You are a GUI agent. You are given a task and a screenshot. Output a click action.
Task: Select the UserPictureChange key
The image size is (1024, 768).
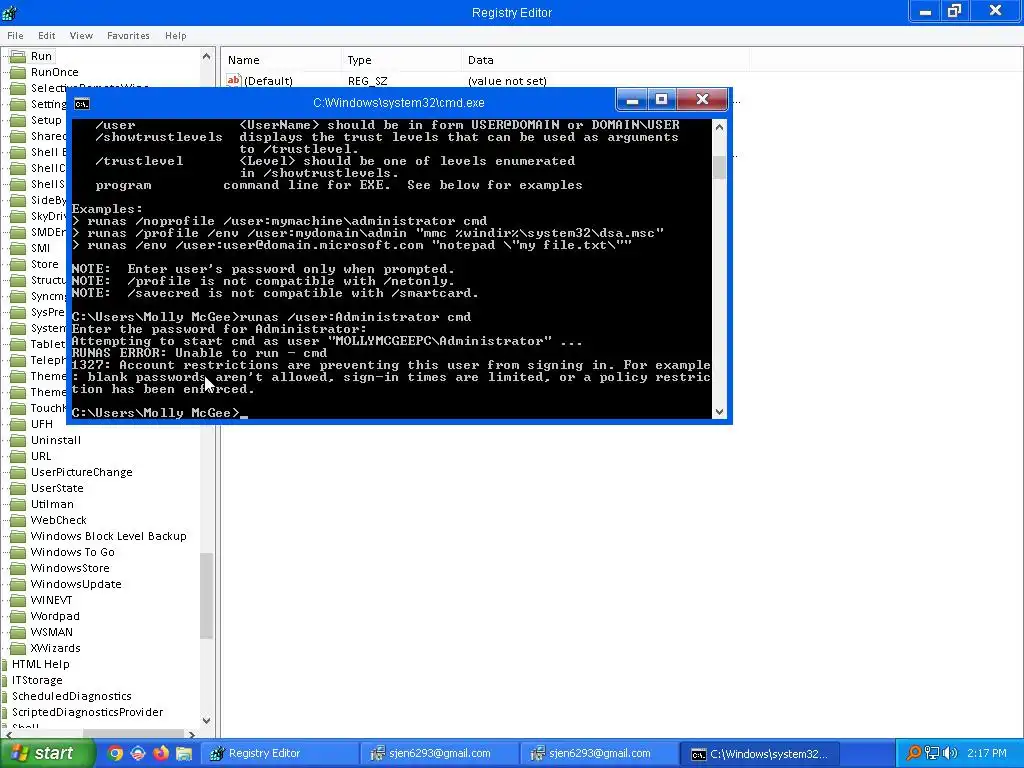[81, 472]
